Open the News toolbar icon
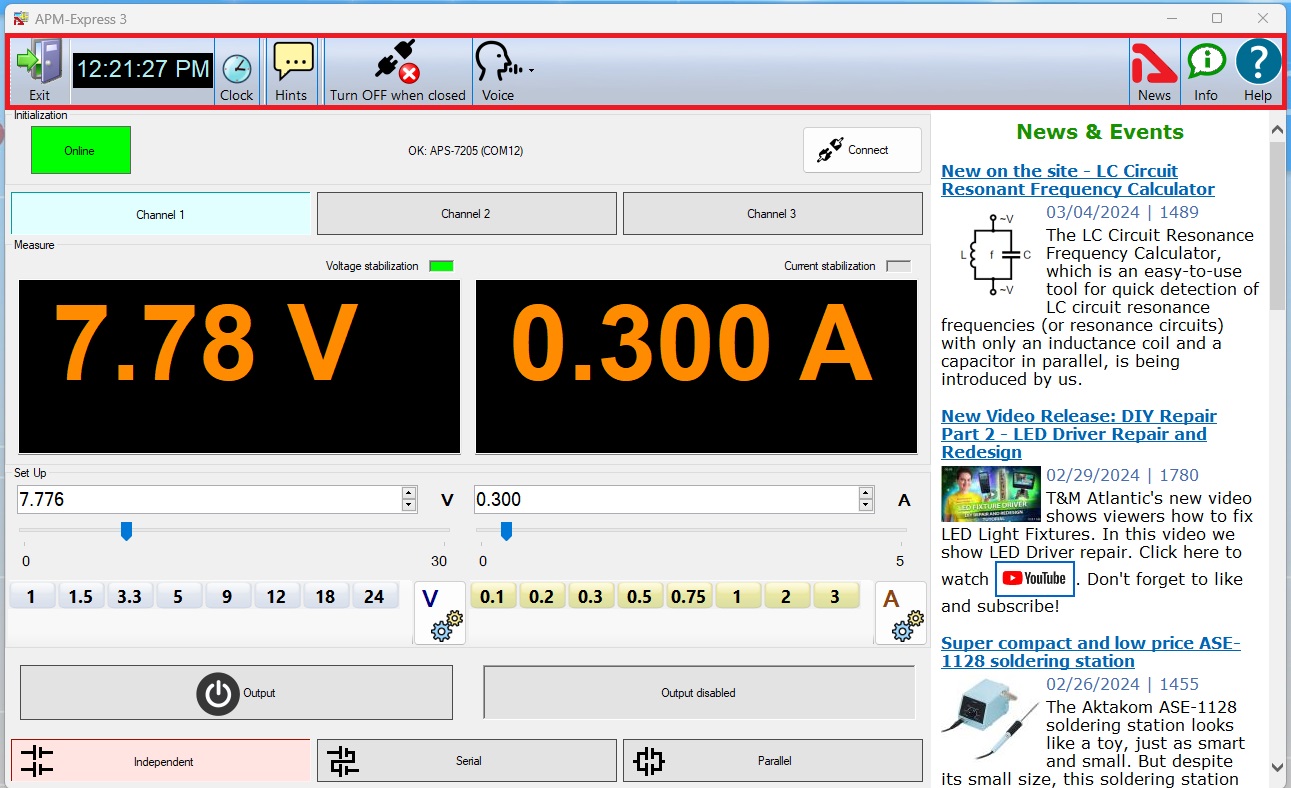 click(x=1153, y=64)
